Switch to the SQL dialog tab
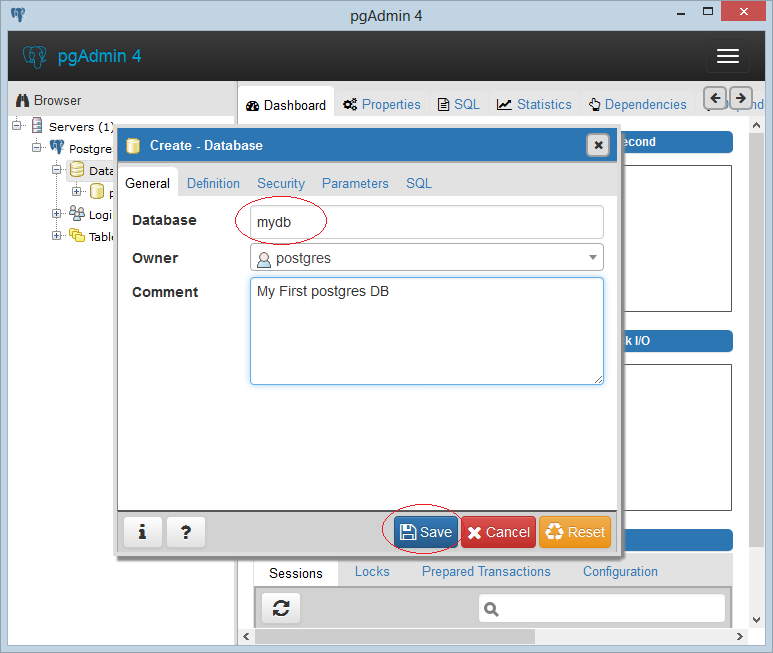The height and width of the screenshot is (653, 773). pos(419,183)
